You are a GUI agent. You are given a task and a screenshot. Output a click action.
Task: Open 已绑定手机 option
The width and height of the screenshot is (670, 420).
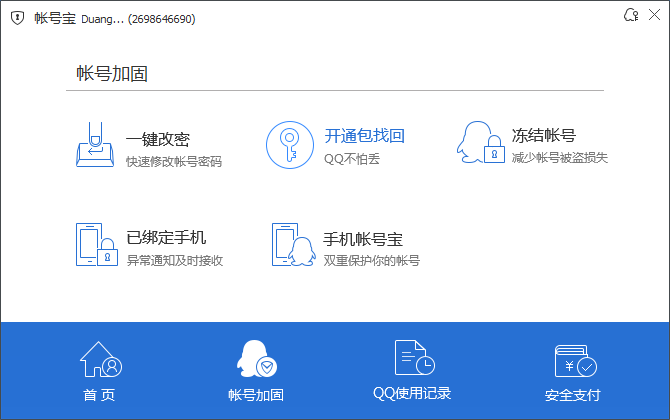166,238
